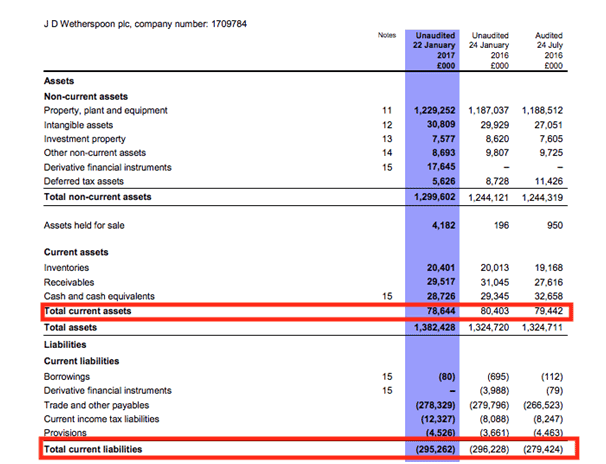Click the 'Current income tax liabilities' label
Viewport: 606px width, 464px height.
(101, 419)
